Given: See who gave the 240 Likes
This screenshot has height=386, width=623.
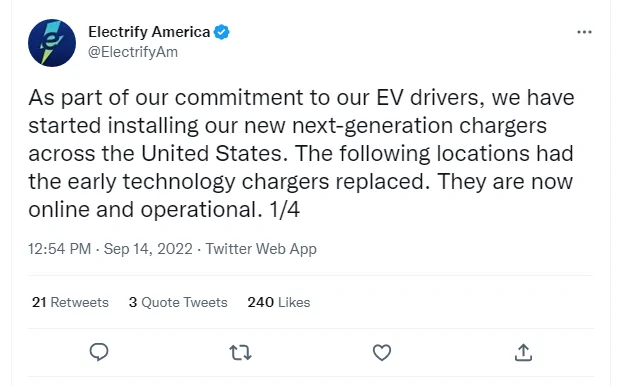Looking at the screenshot, I should click(279, 303).
